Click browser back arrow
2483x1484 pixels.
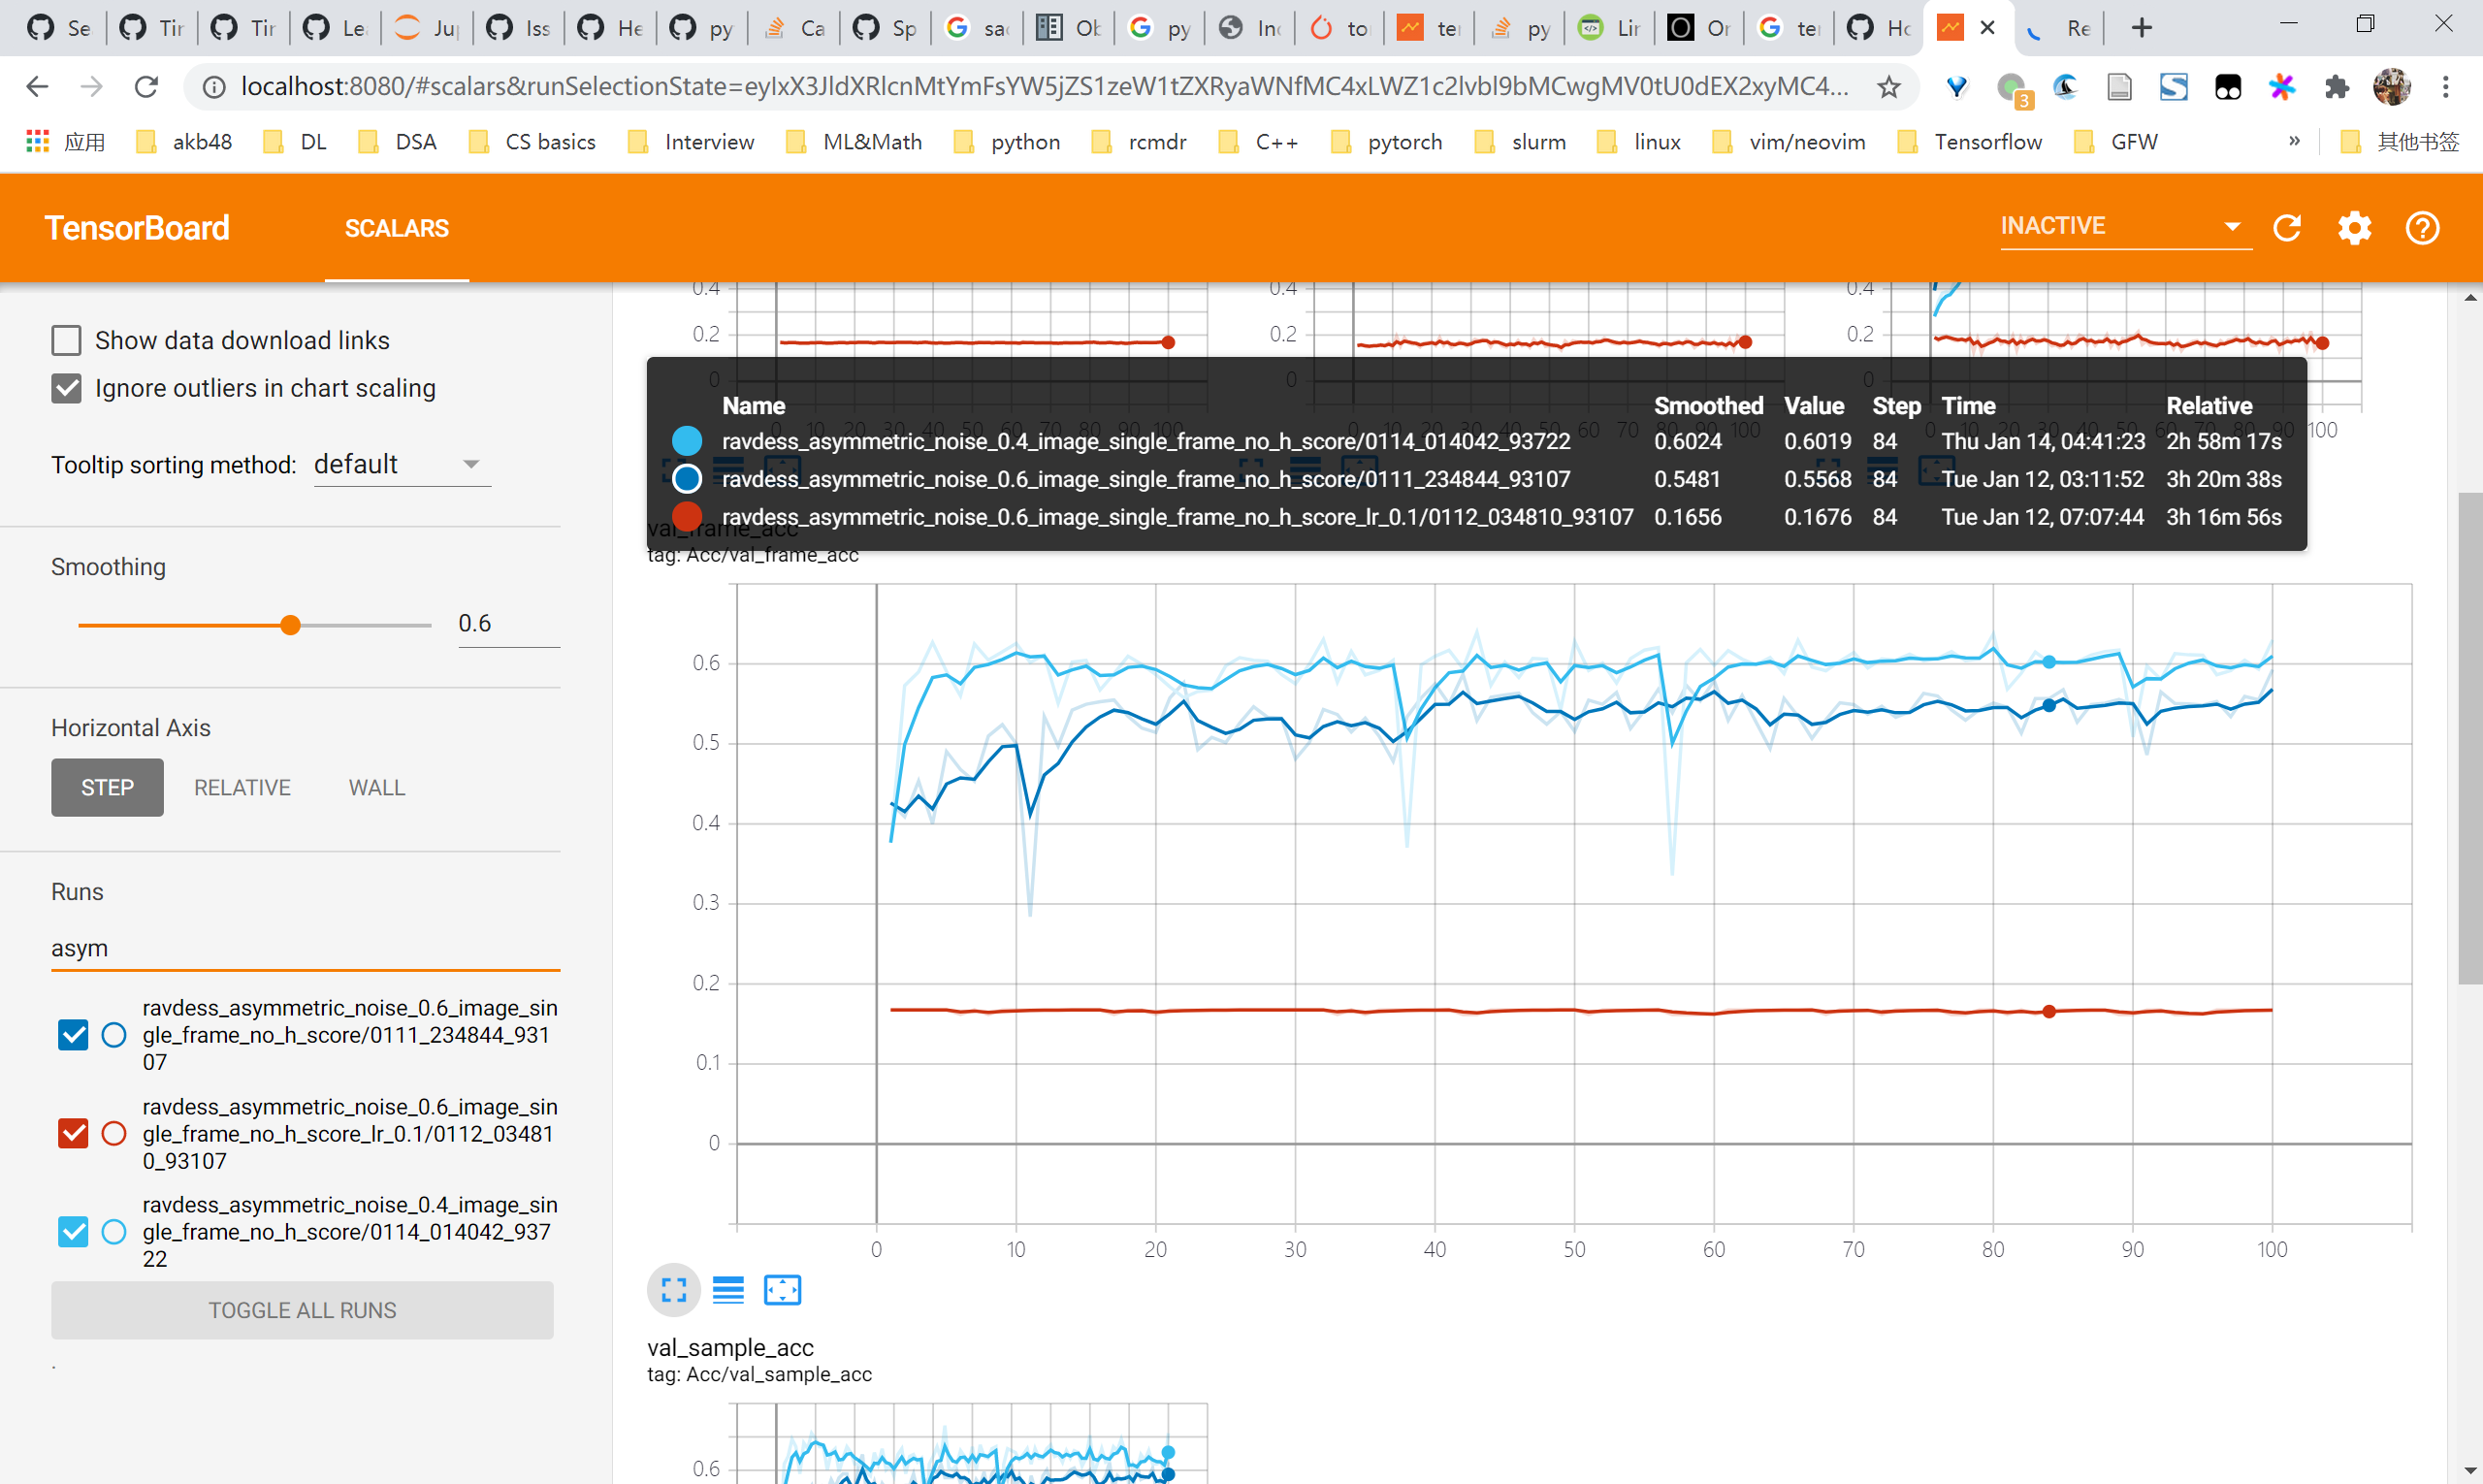click(x=37, y=87)
